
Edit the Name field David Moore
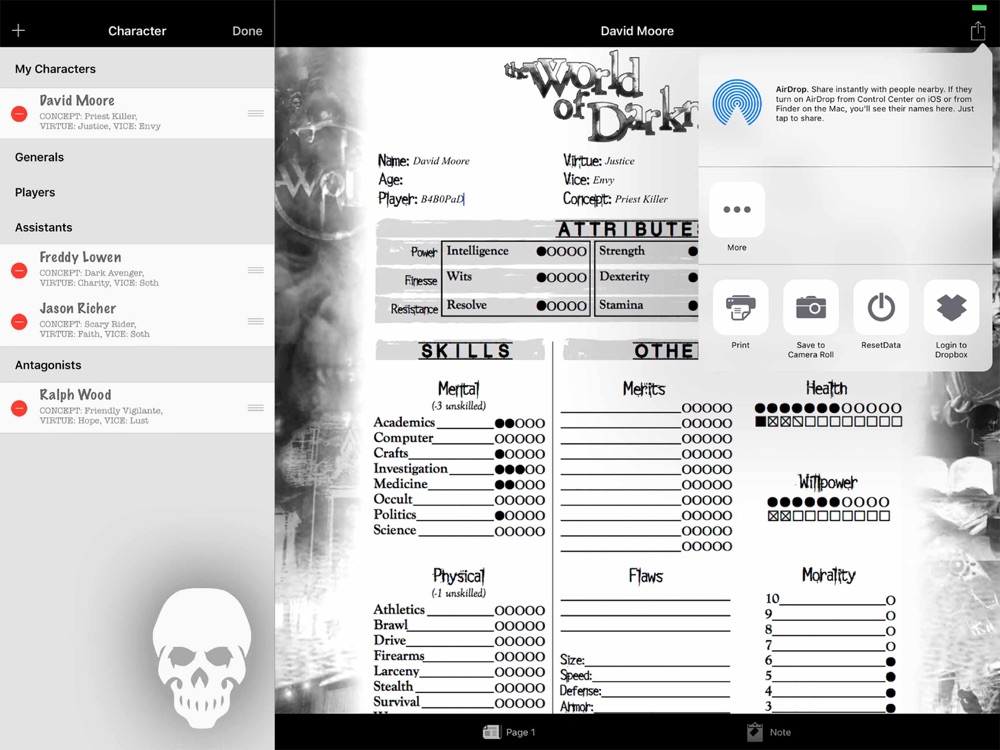pos(441,161)
